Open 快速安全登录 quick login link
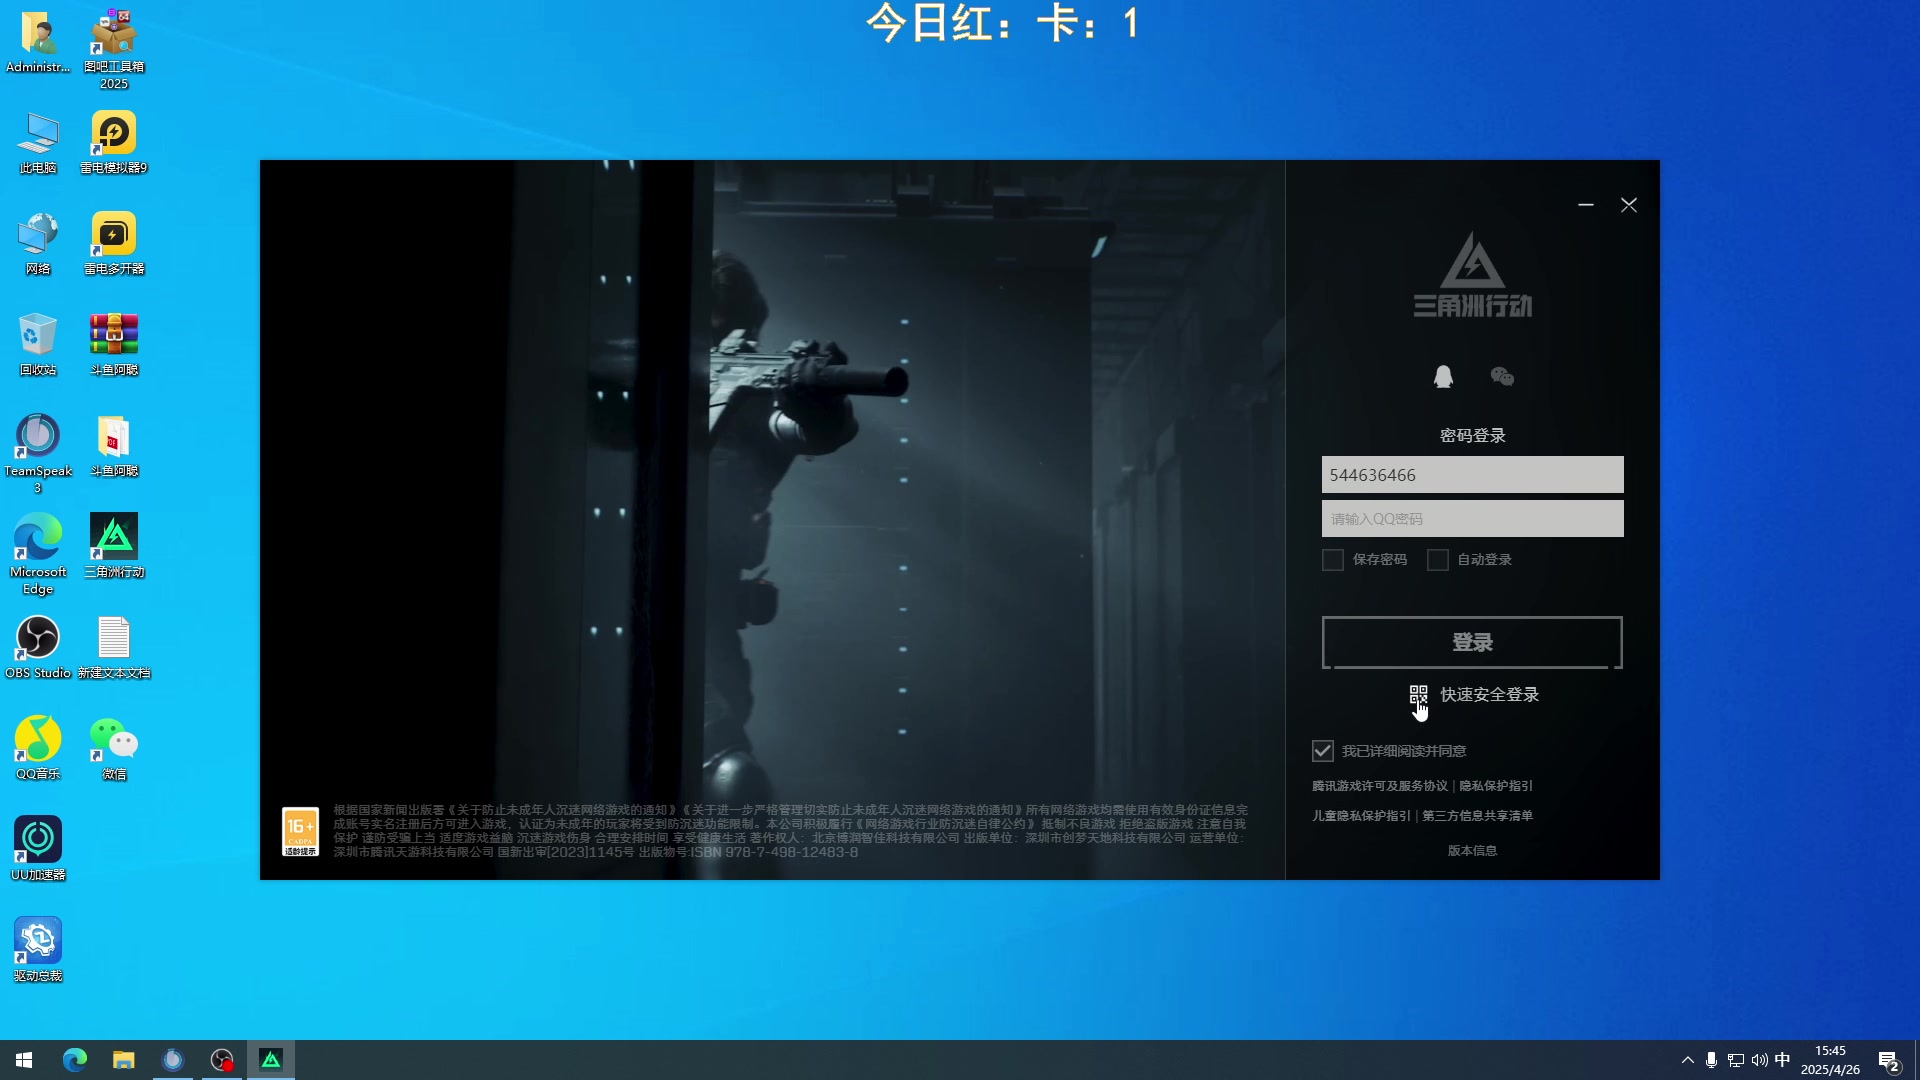The image size is (1920, 1080). pyautogui.click(x=1489, y=694)
